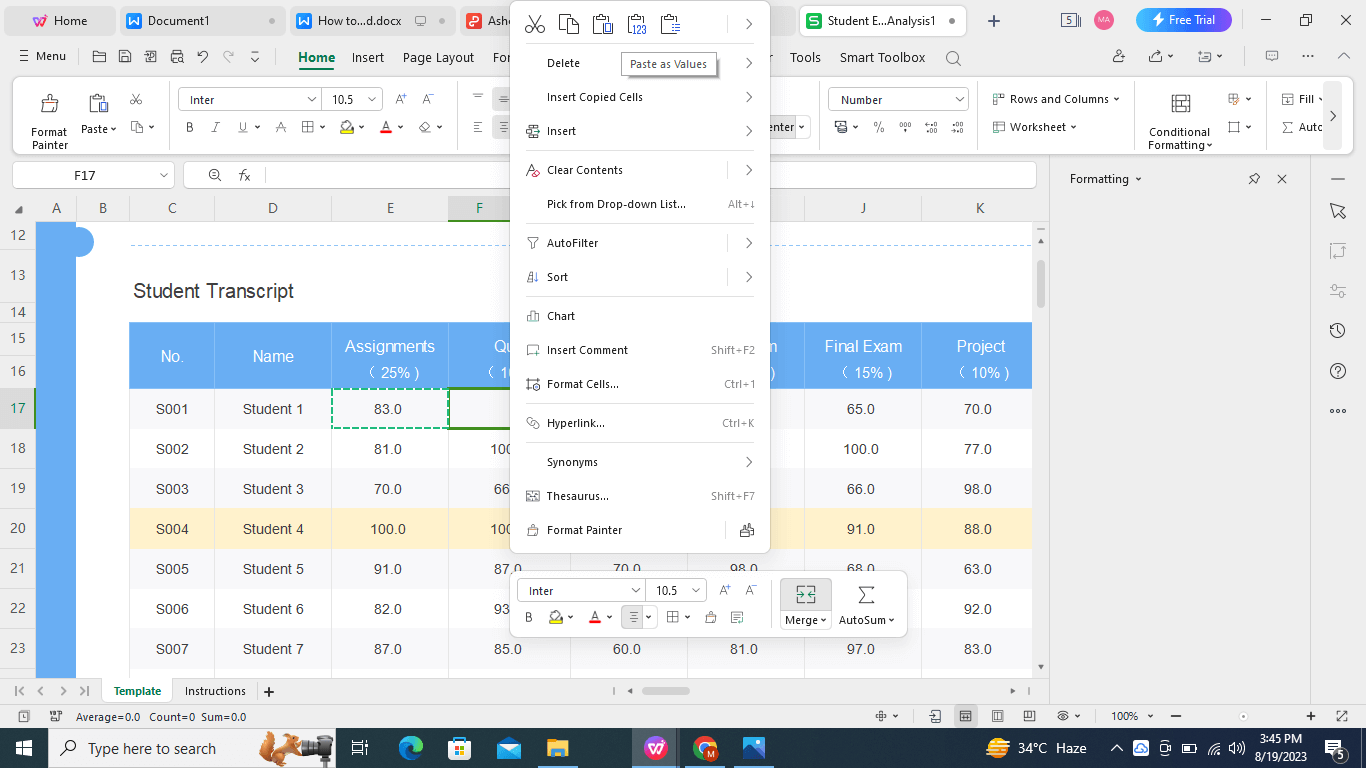
Task: Click cell containing Student 4 name
Action: (273, 529)
